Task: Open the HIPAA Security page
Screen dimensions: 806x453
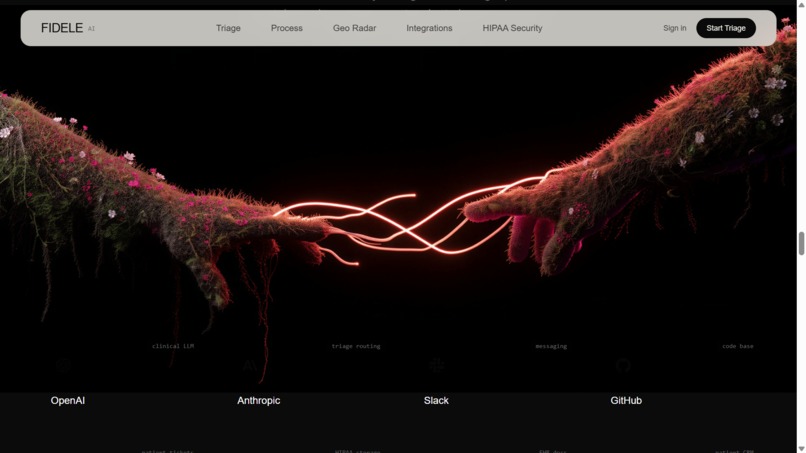Action: tap(512, 28)
